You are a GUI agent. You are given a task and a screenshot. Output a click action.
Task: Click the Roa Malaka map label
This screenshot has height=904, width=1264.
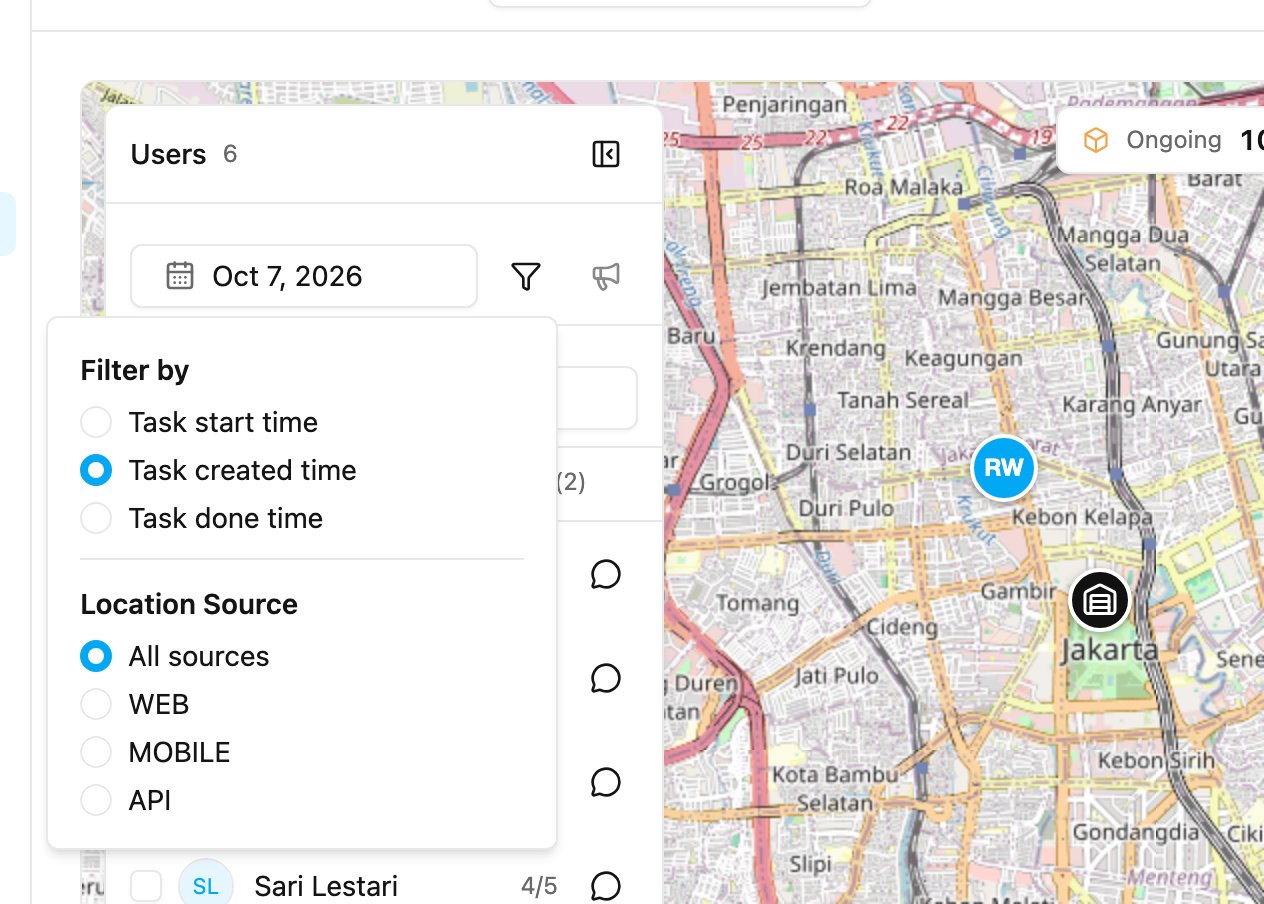(x=904, y=187)
